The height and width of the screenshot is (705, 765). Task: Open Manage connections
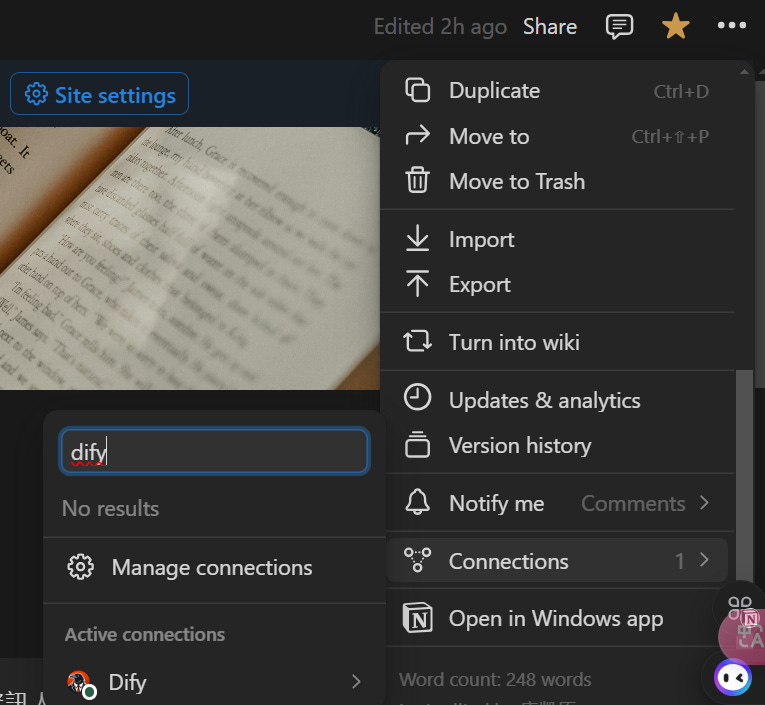(214, 567)
